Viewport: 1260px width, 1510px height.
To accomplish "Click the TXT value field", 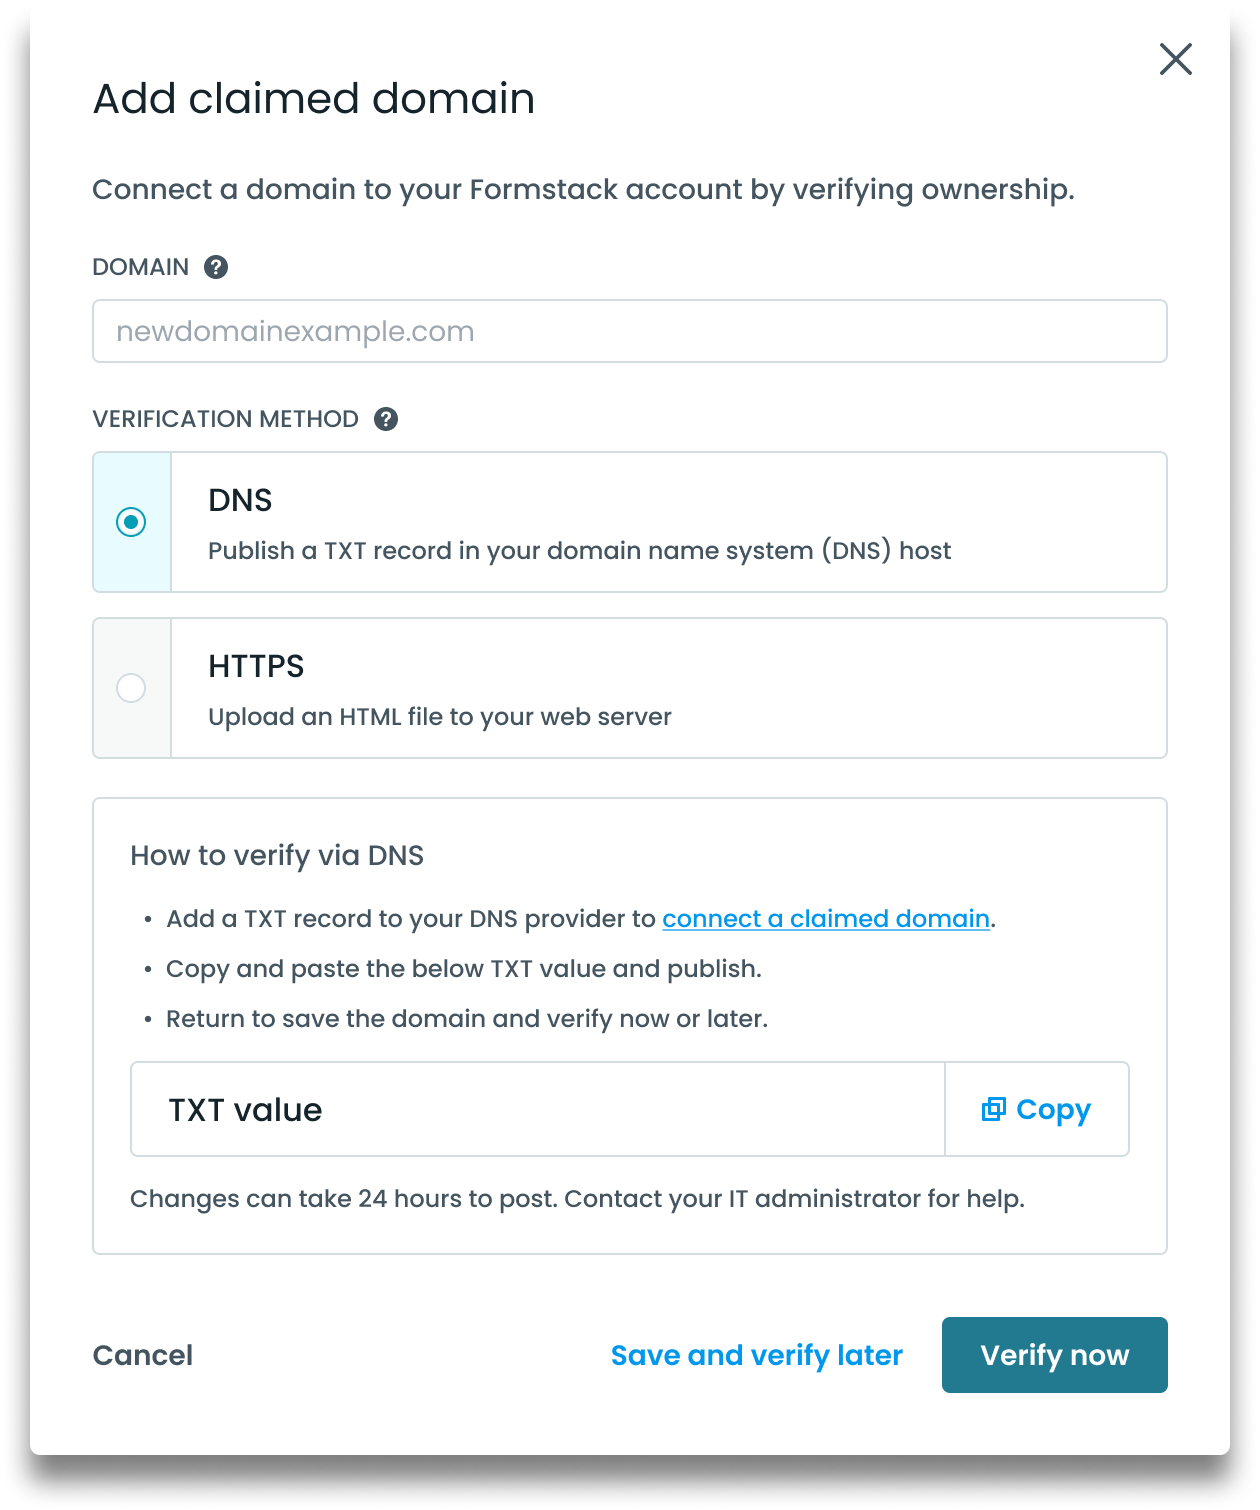I will 537,1109.
